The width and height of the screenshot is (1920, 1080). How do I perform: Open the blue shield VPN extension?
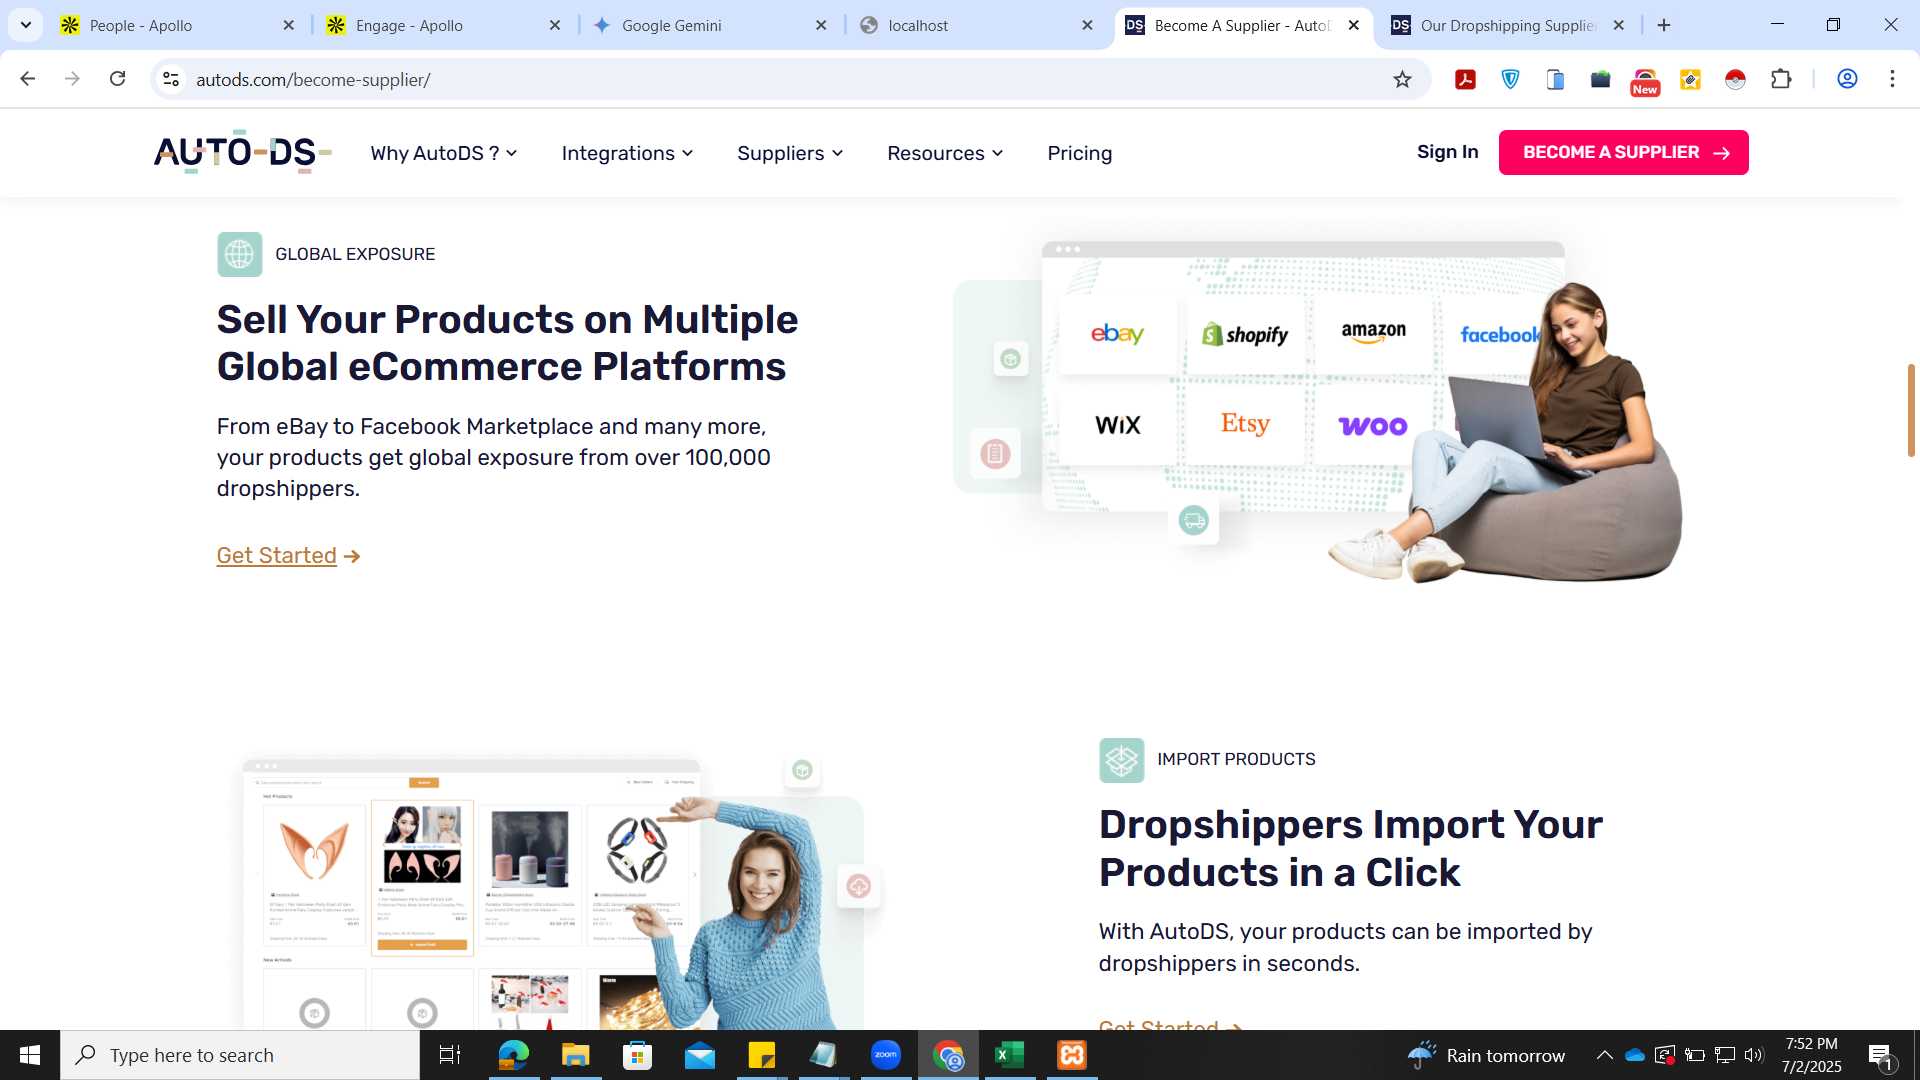click(1510, 79)
